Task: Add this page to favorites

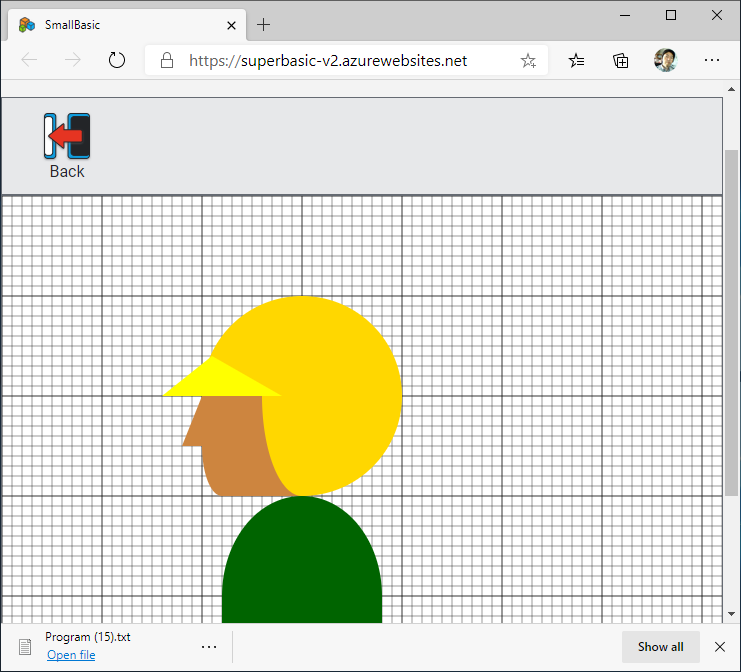Action: point(528,60)
